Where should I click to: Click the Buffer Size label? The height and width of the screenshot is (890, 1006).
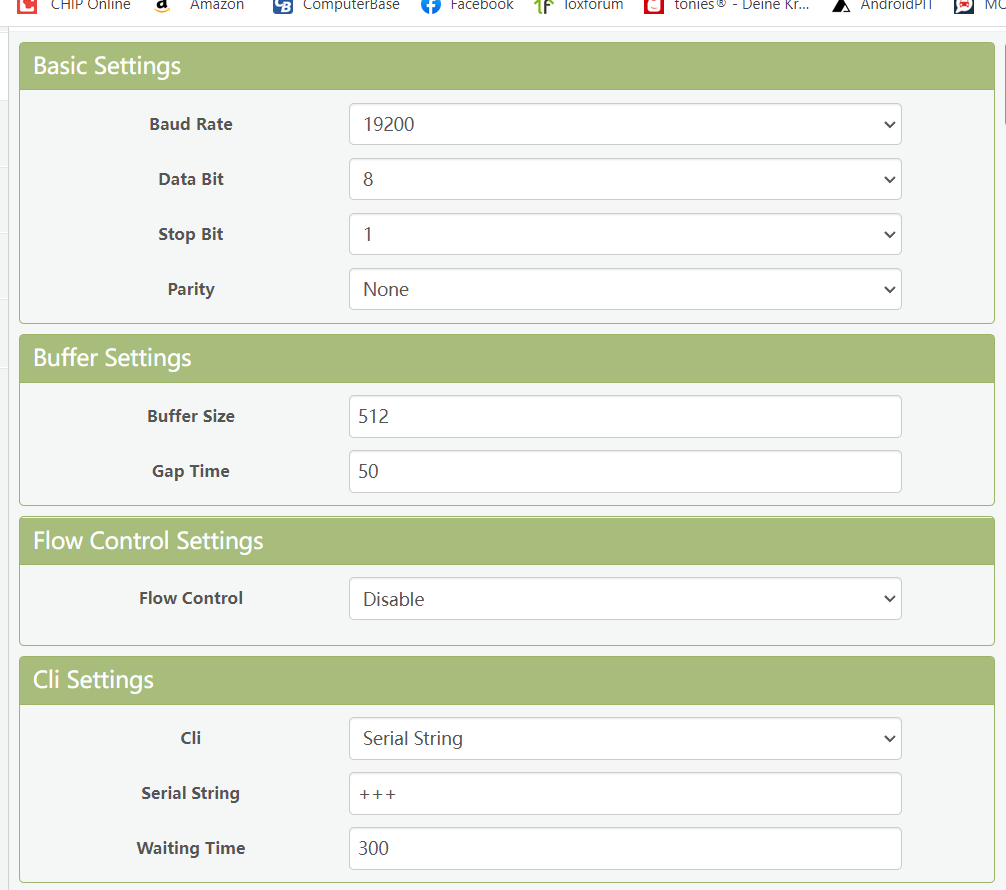point(191,416)
